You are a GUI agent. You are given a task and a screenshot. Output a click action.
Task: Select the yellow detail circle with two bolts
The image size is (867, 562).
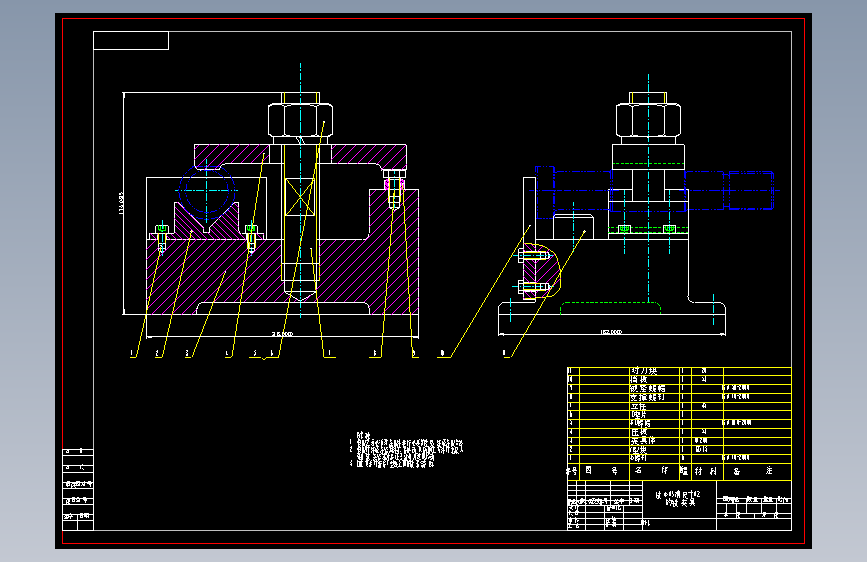click(x=541, y=271)
